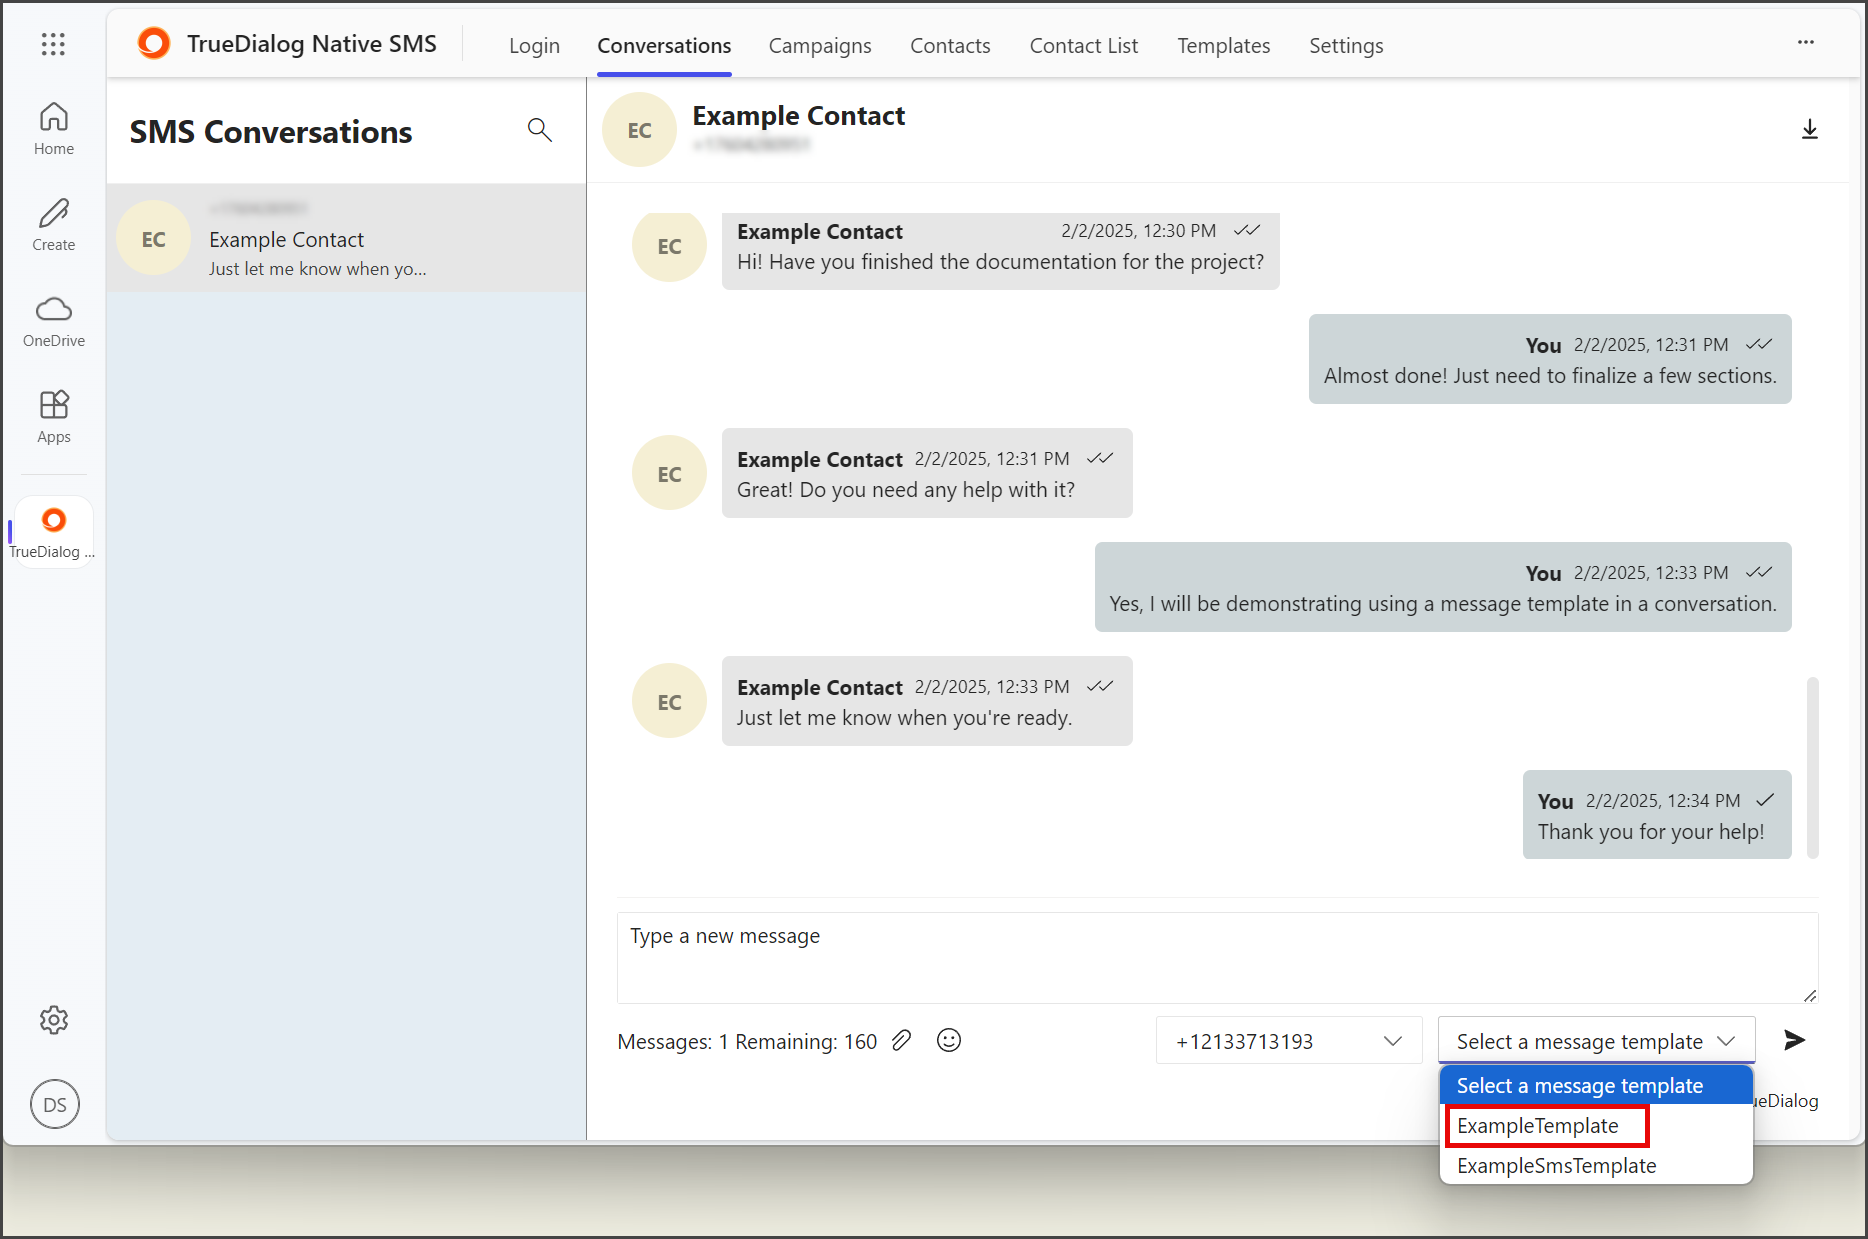Click the TrueDialog Native SMS logo
Screen dimensions: 1868x1239
point(154,44)
